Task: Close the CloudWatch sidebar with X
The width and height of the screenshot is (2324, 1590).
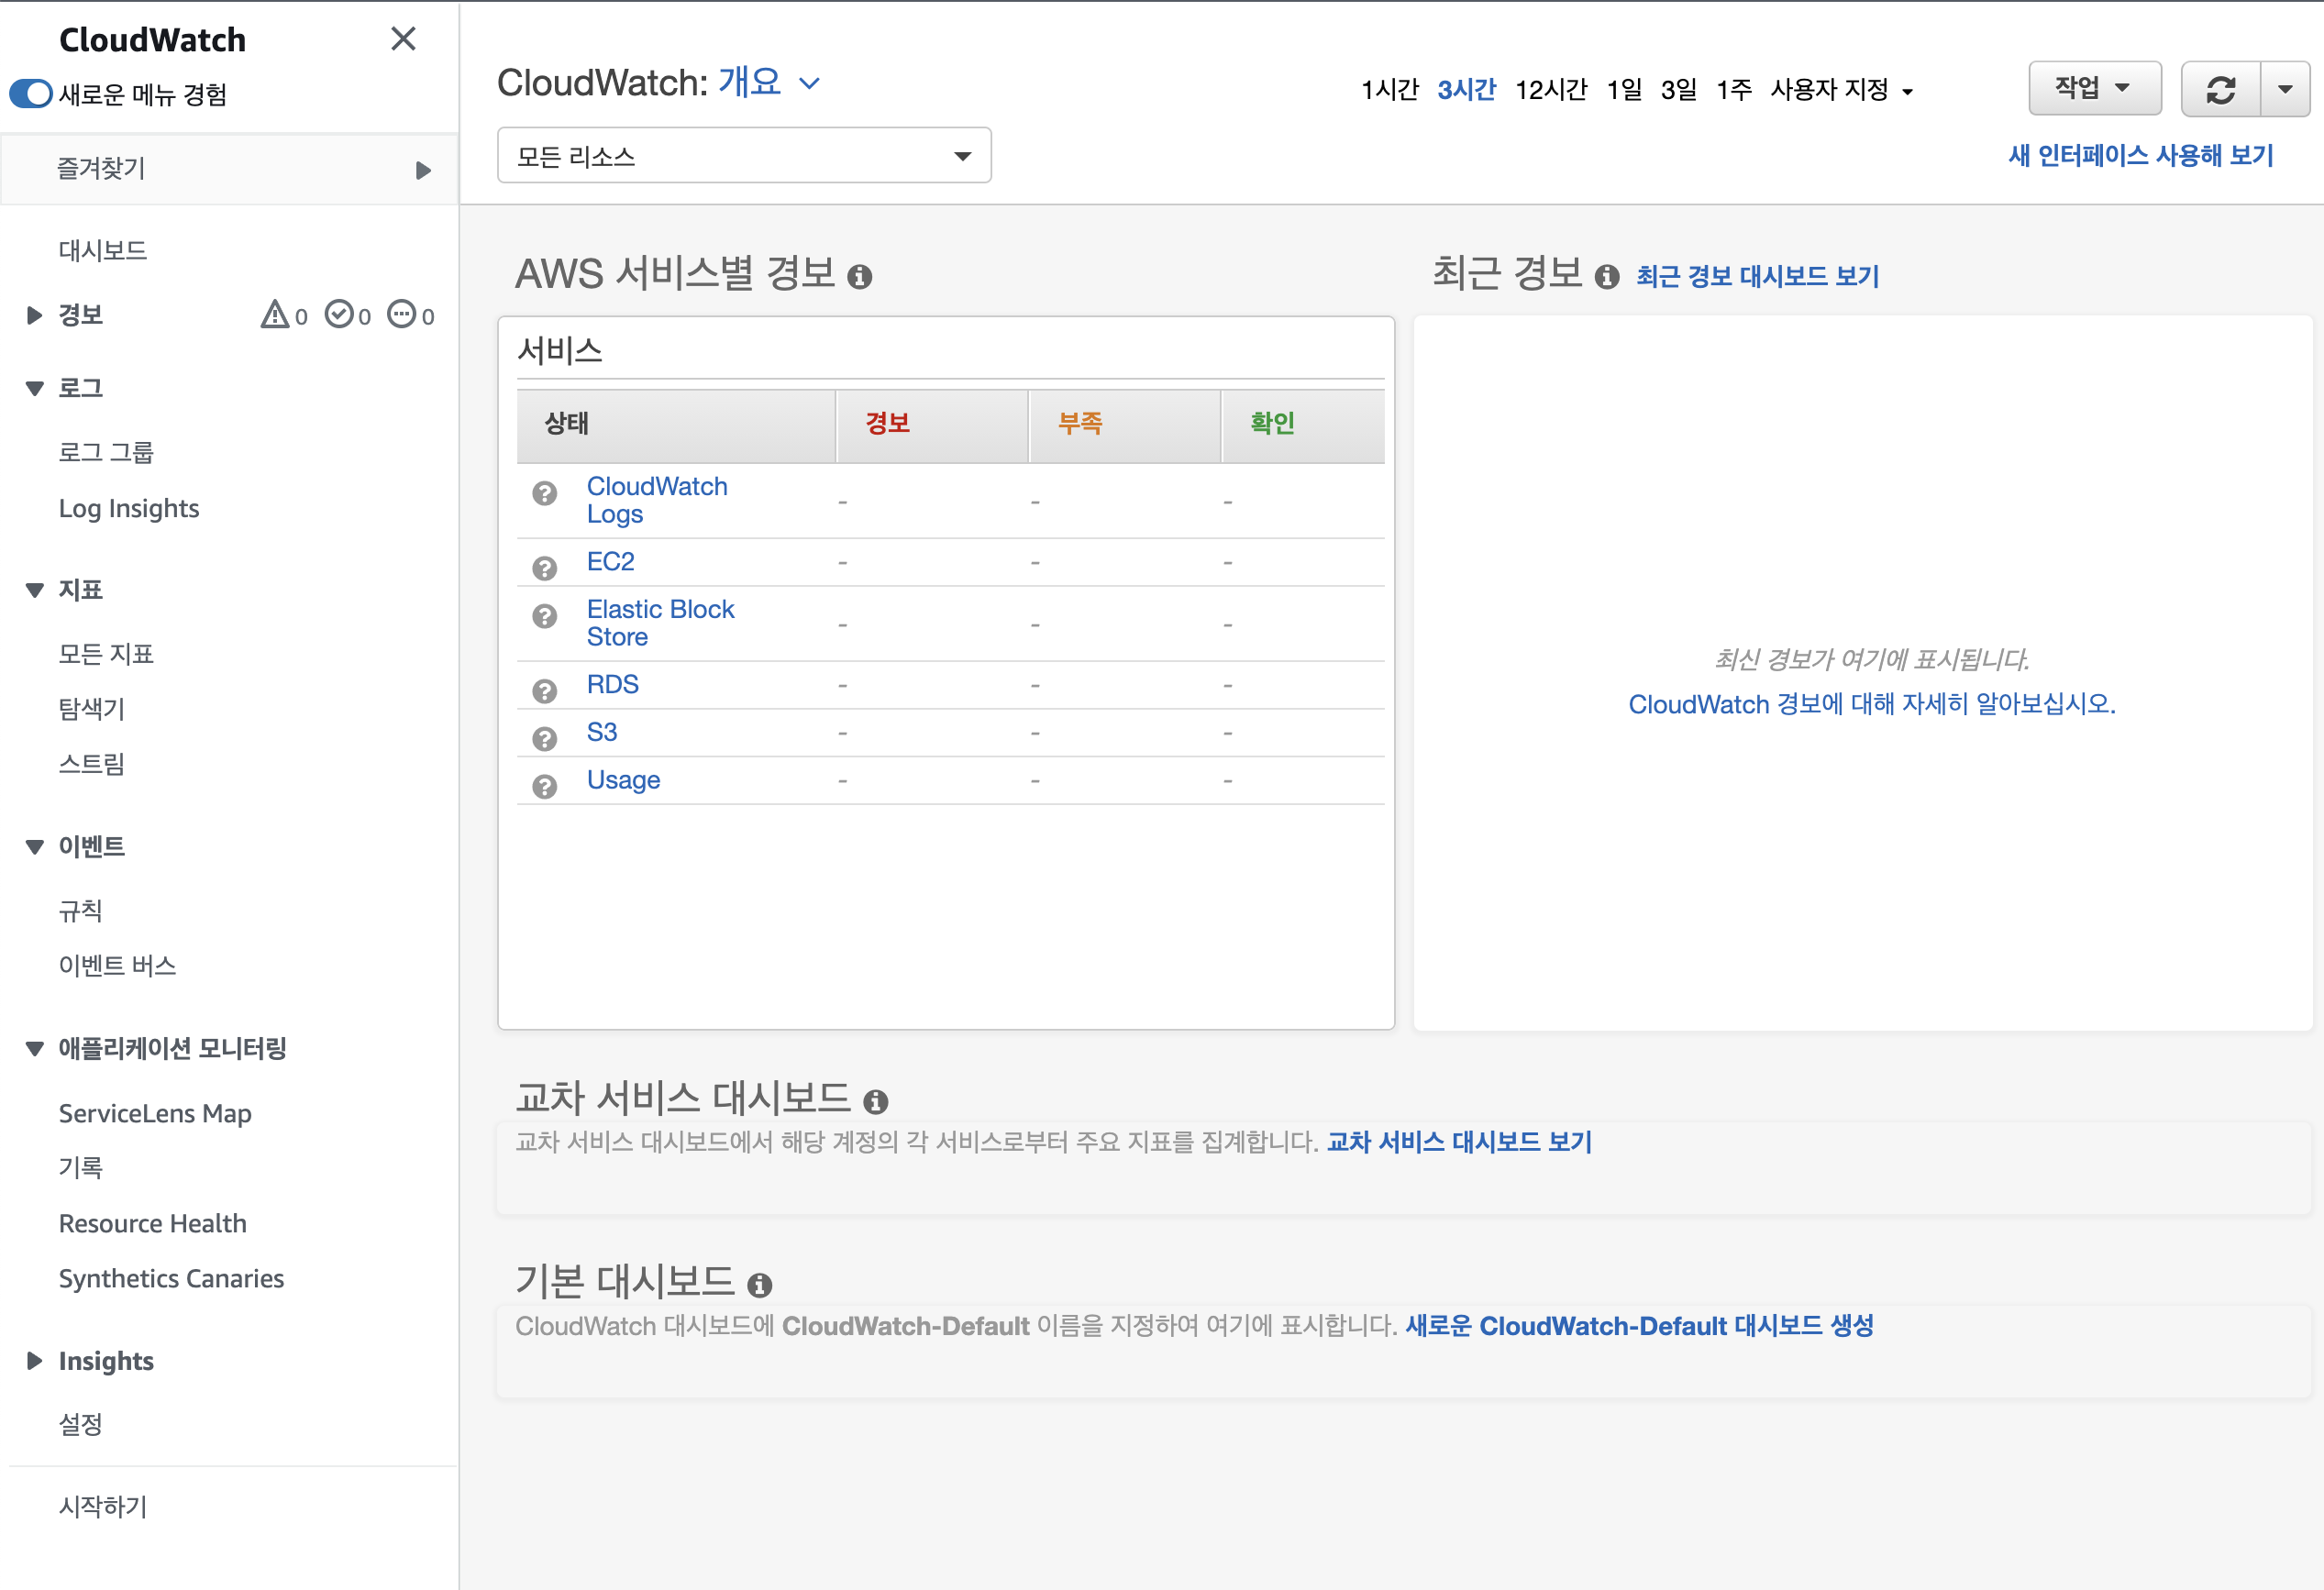Action: (x=403, y=39)
